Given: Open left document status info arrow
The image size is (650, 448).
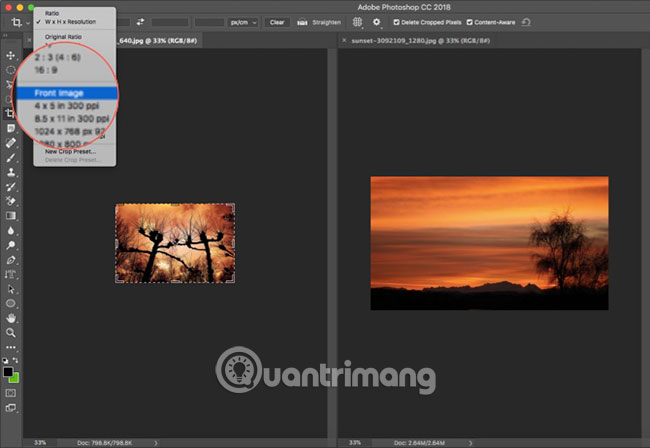Looking at the screenshot, I should tap(156, 443).
